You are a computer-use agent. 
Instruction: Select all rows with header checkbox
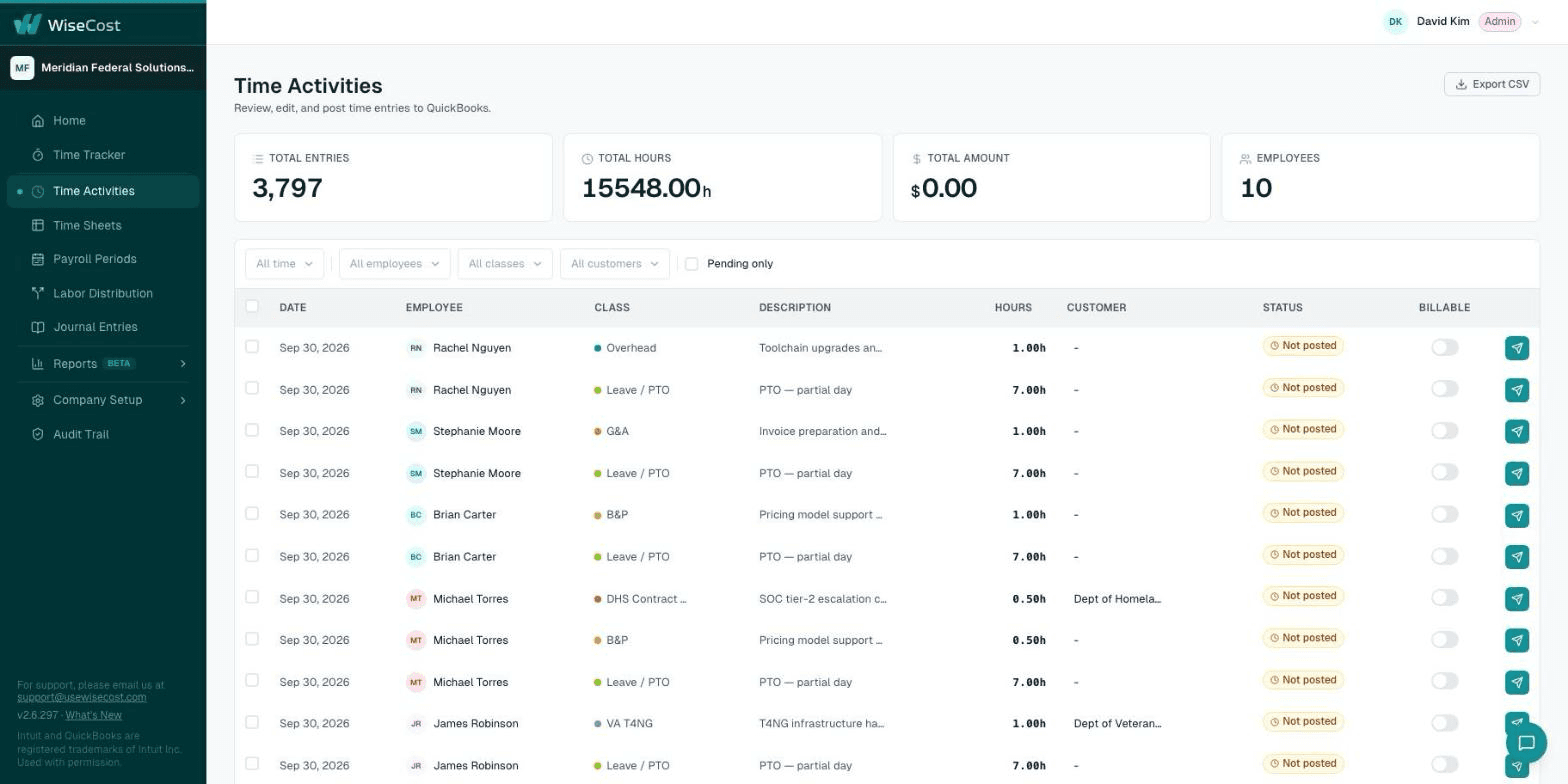tap(252, 307)
